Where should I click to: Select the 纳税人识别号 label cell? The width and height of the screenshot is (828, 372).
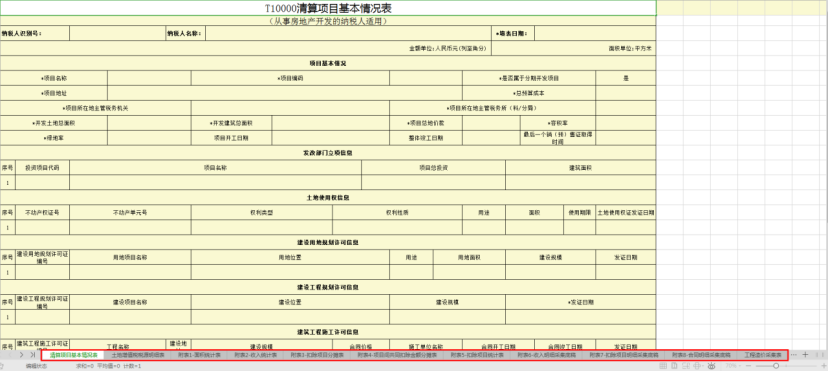tap(35, 33)
